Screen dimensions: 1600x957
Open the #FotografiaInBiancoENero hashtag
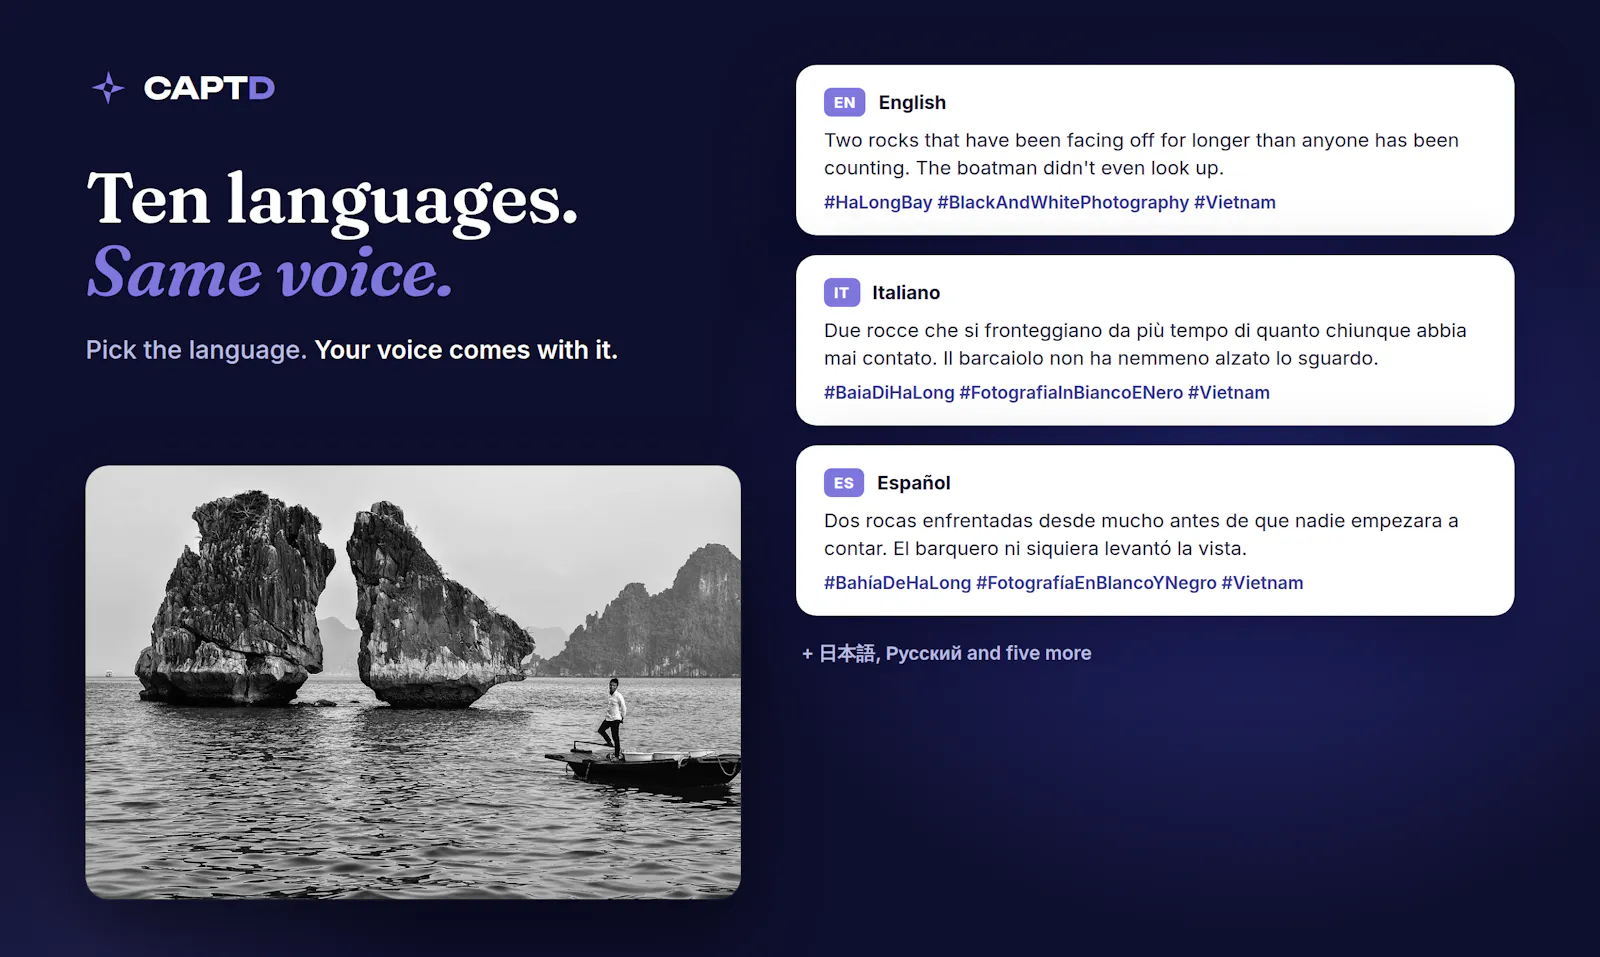pyautogui.click(x=1071, y=392)
